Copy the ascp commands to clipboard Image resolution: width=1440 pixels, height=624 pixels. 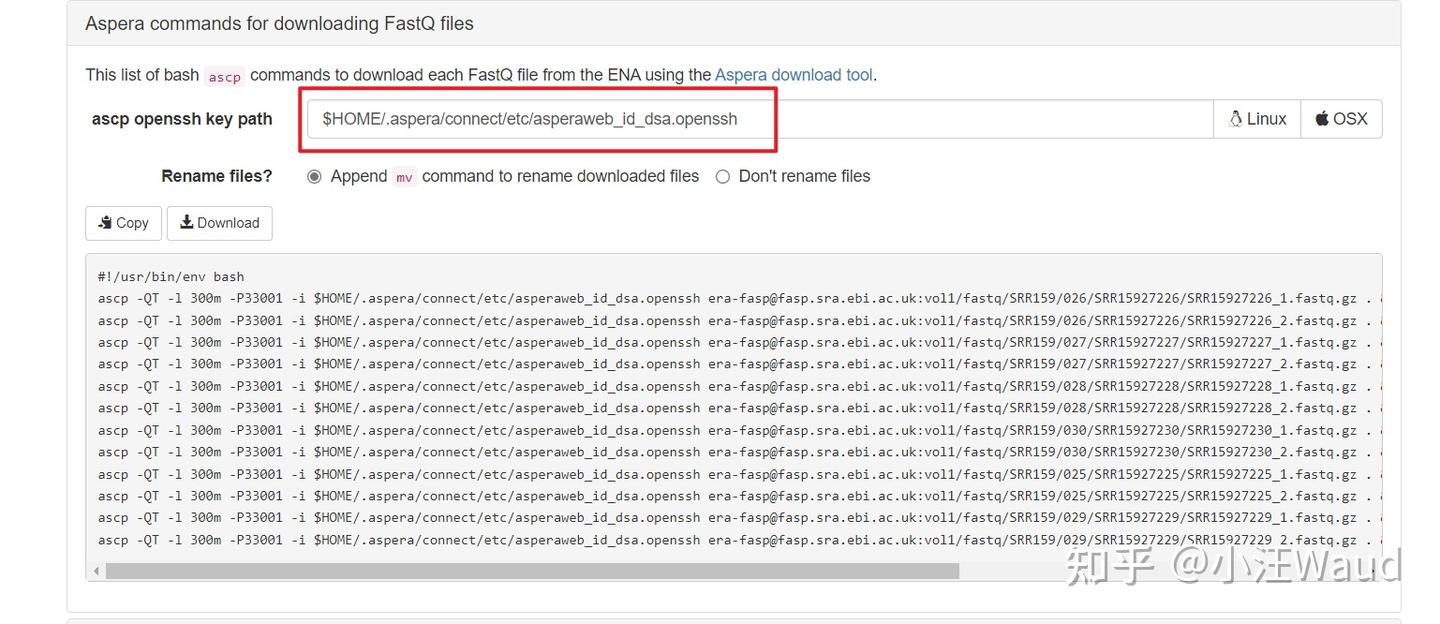click(x=124, y=223)
